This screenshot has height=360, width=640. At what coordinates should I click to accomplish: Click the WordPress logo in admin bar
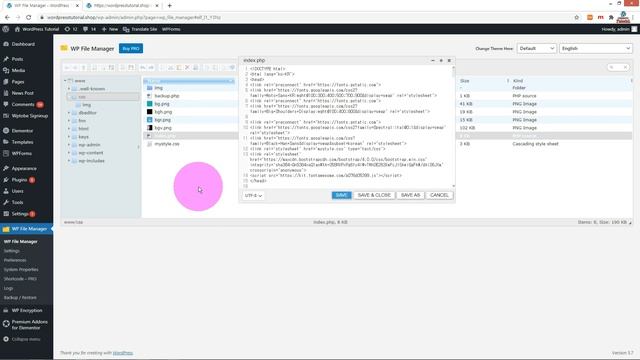pyautogui.click(x=6, y=29)
